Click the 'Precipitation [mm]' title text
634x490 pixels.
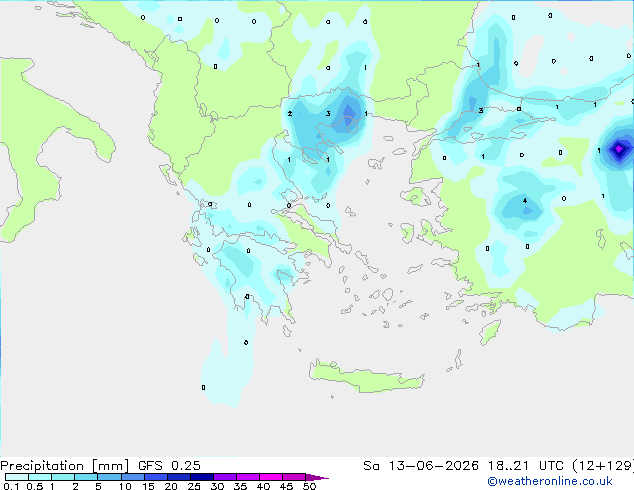(65, 465)
